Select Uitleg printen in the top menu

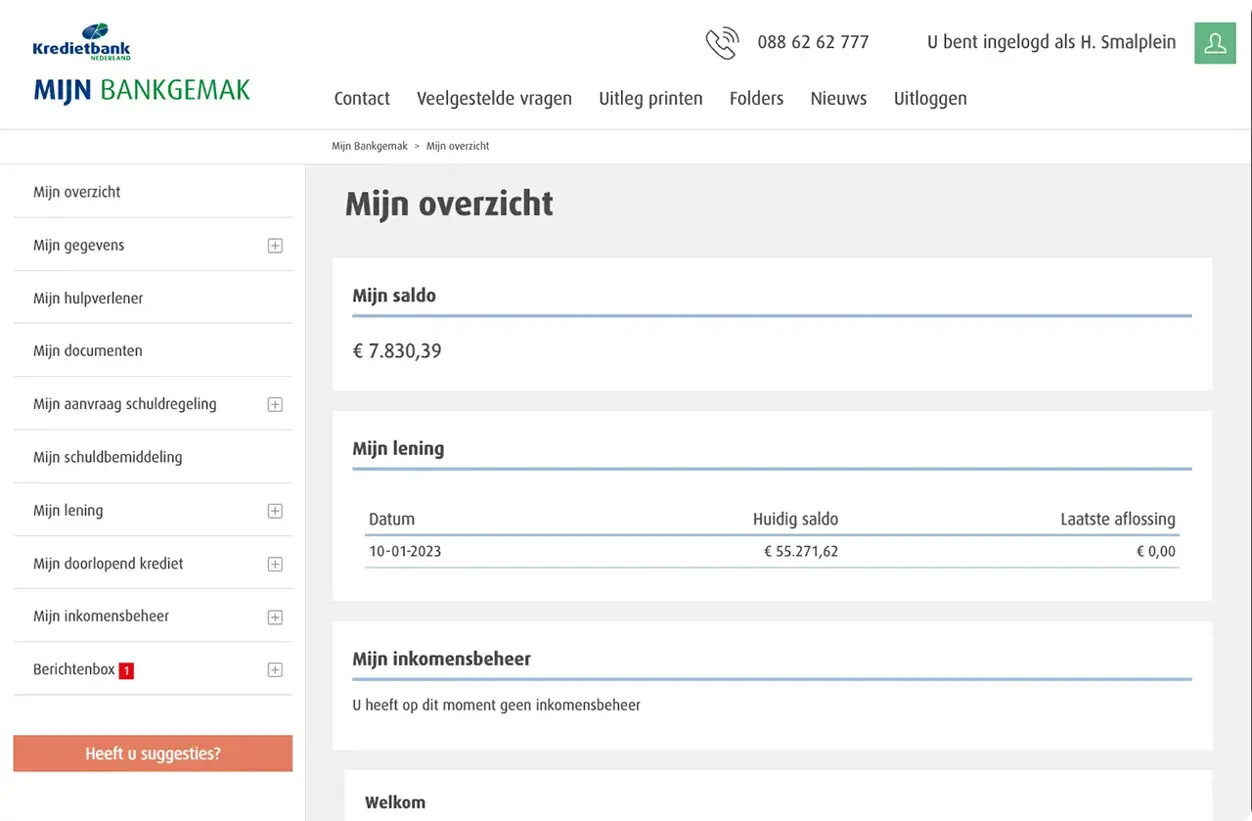point(651,98)
